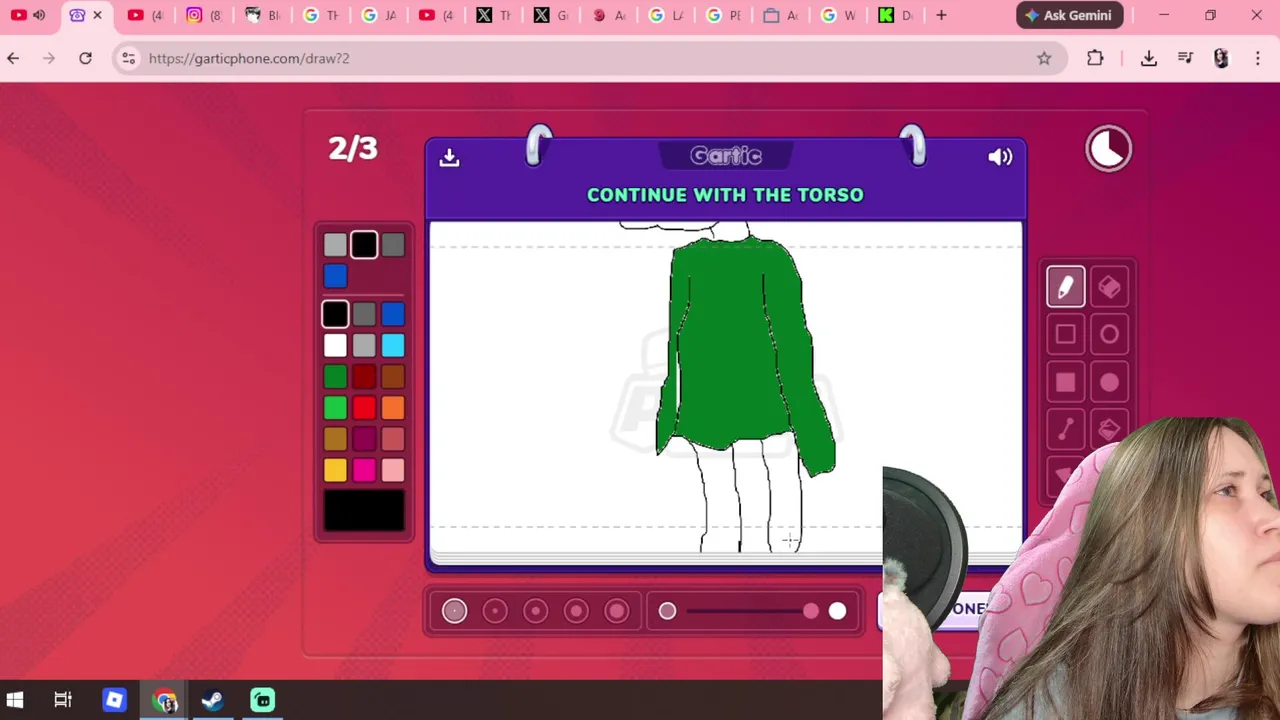Go back to the previous page
1280x720 pixels.
pos(13,58)
